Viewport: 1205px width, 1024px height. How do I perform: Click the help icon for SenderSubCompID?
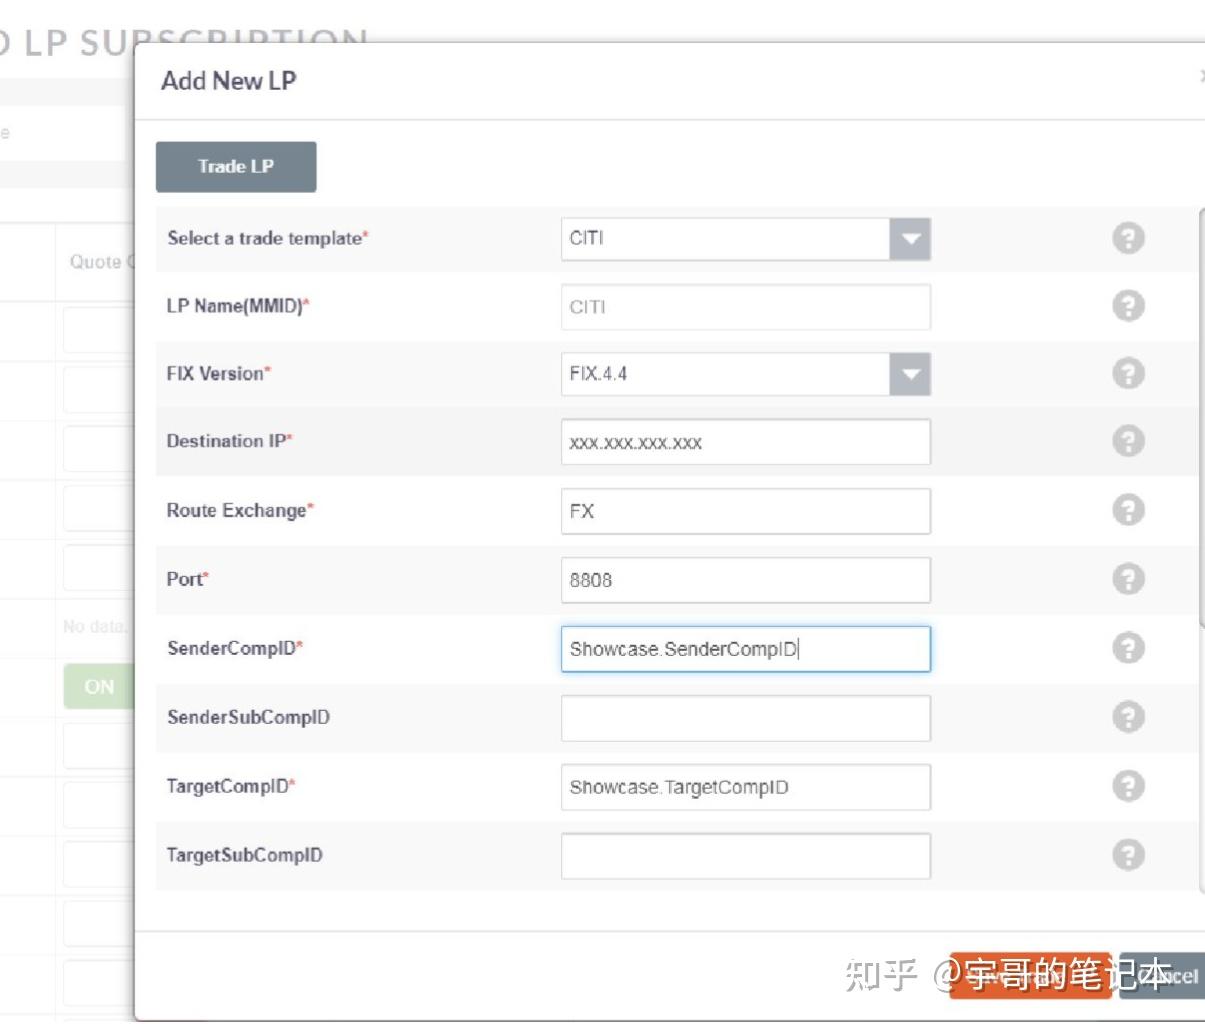[1127, 716]
